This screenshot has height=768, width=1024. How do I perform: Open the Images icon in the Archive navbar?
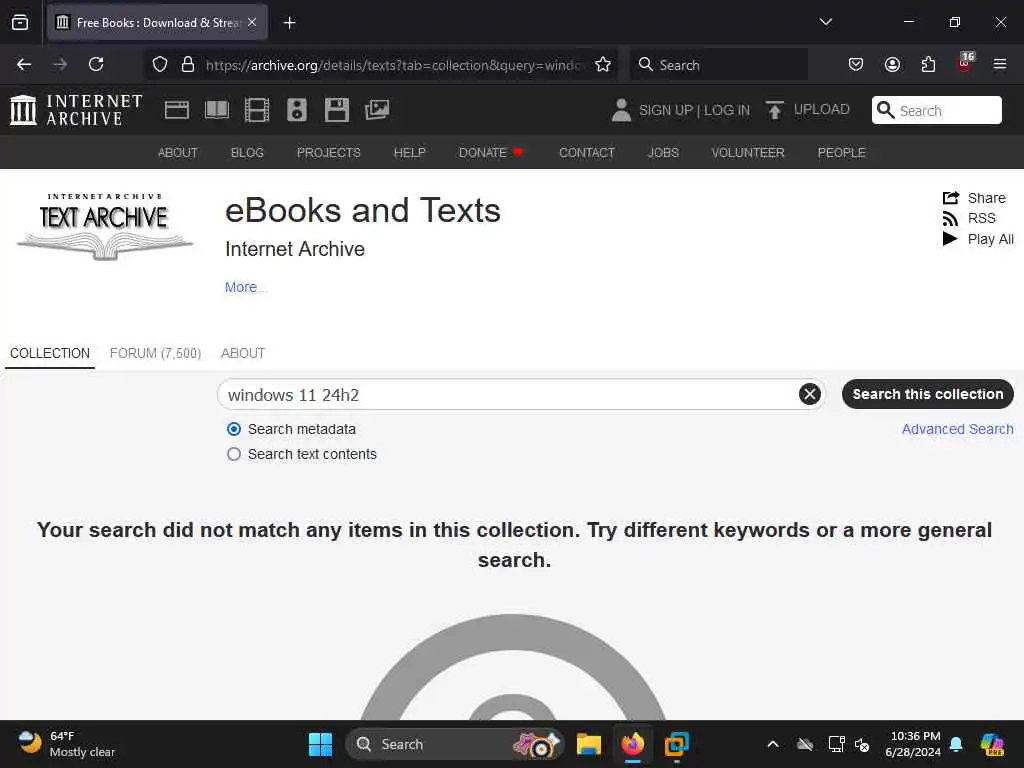point(377,110)
